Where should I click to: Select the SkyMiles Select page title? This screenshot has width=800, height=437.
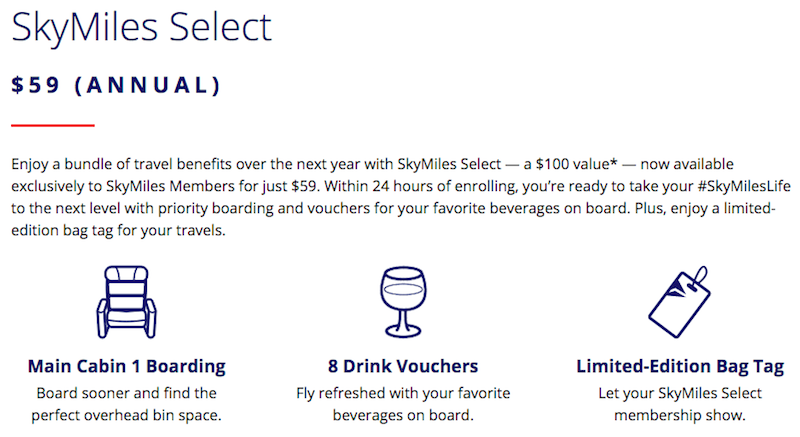coord(140,27)
